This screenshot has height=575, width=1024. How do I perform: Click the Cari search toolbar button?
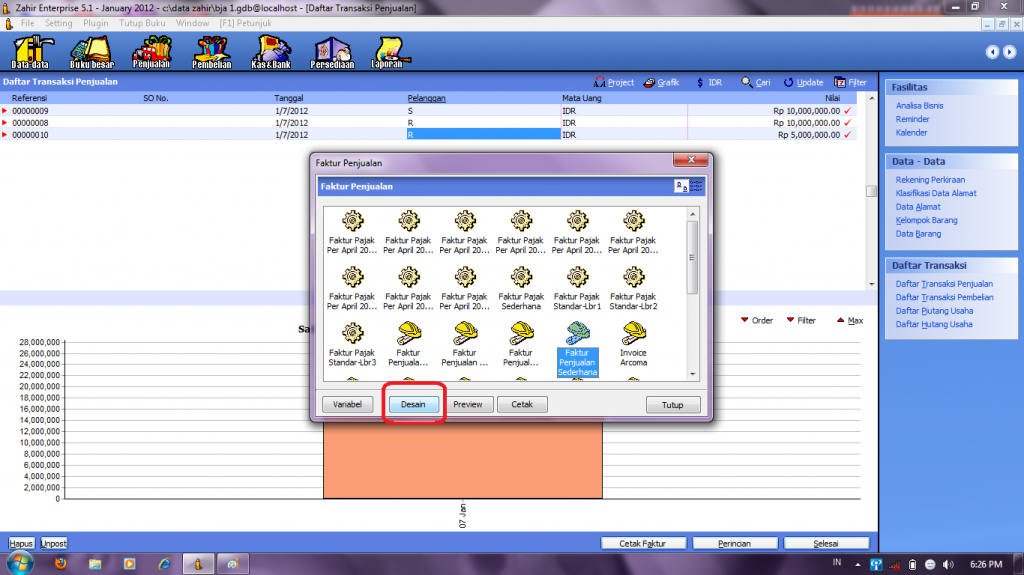pyautogui.click(x=756, y=82)
